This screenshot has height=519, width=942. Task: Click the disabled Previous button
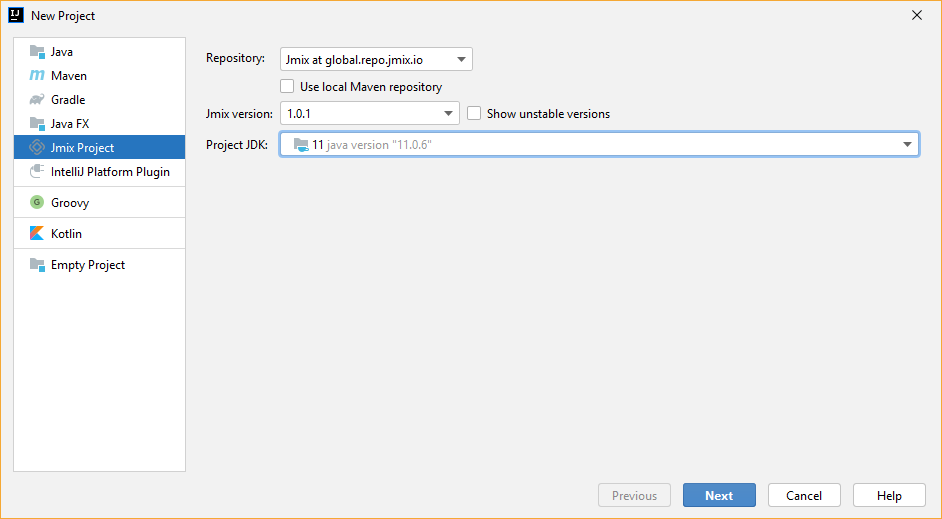(634, 496)
